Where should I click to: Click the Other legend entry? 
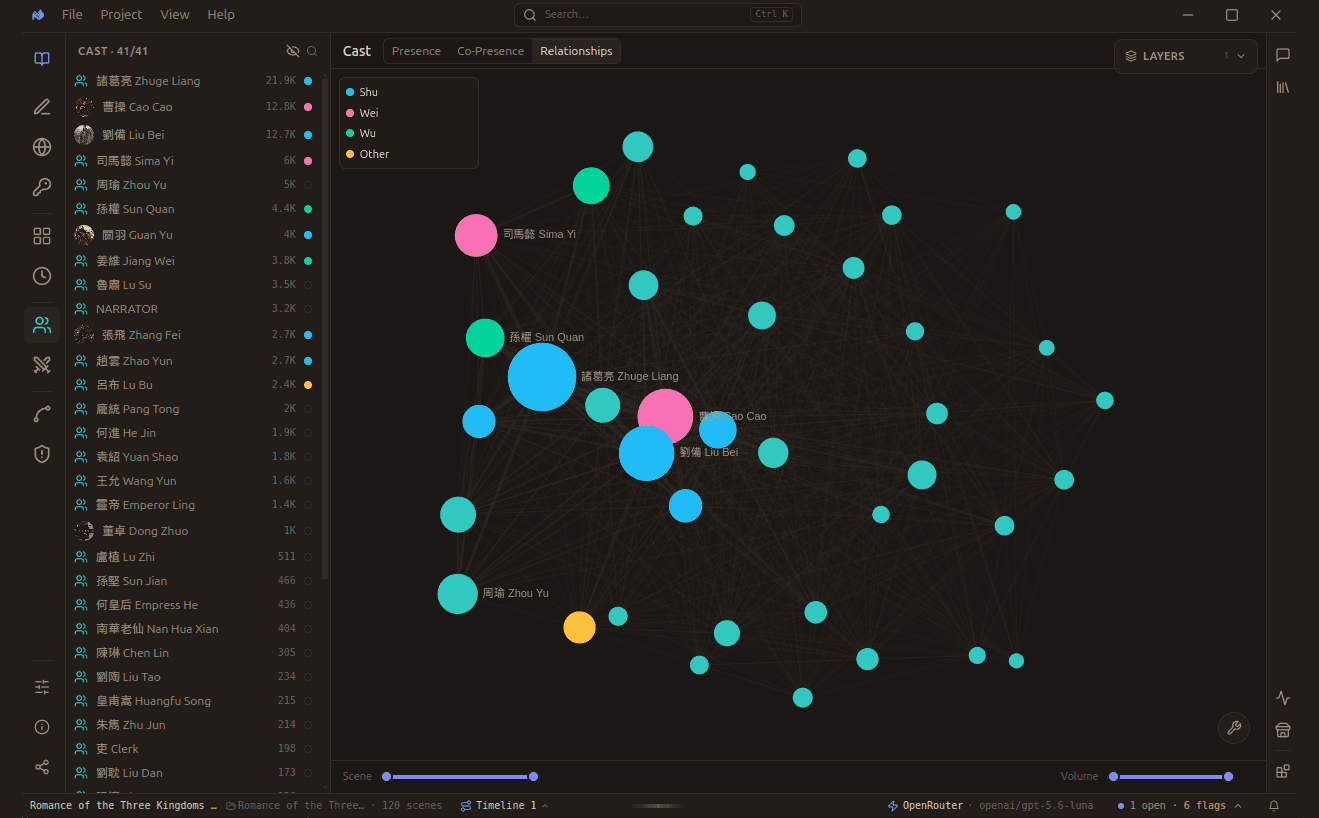click(x=367, y=154)
